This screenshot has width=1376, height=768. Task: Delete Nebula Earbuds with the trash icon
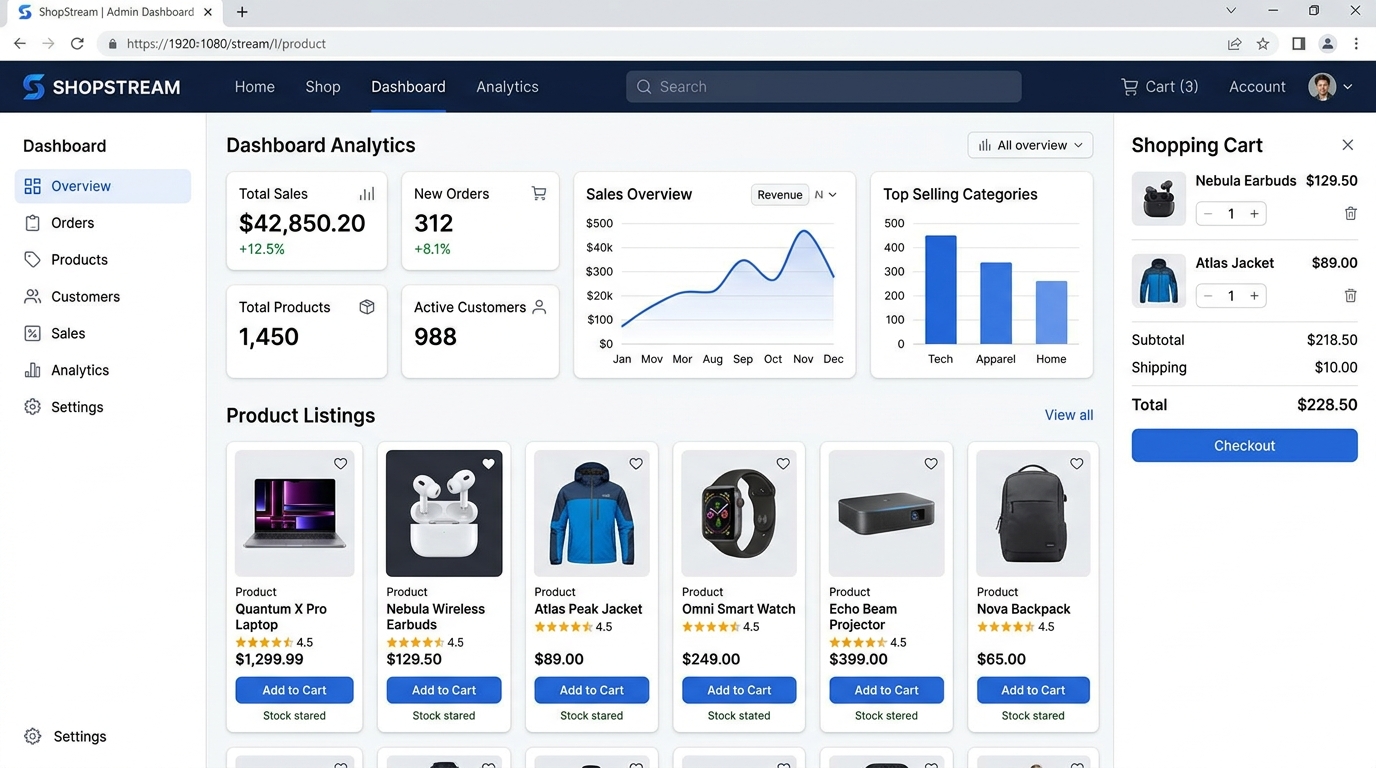1350,213
